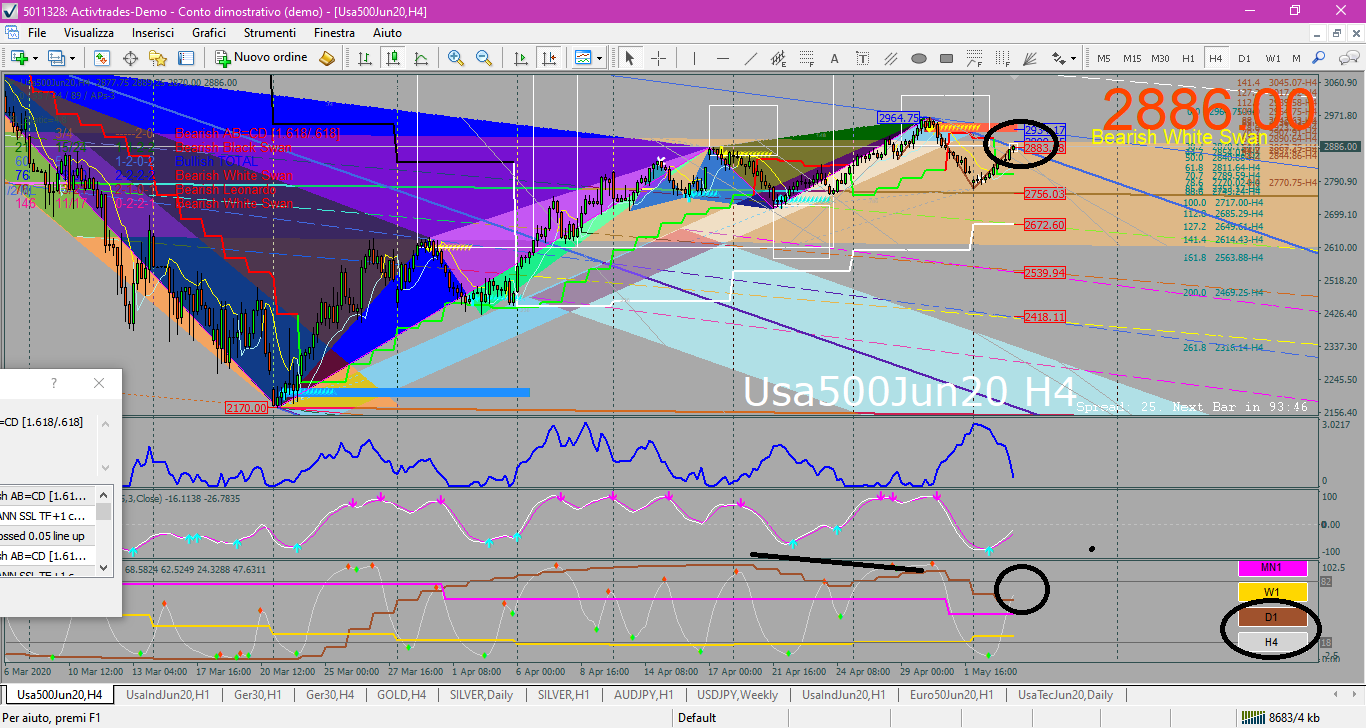
Task: Open the Visualizza menu
Action: [x=90, y=33]
